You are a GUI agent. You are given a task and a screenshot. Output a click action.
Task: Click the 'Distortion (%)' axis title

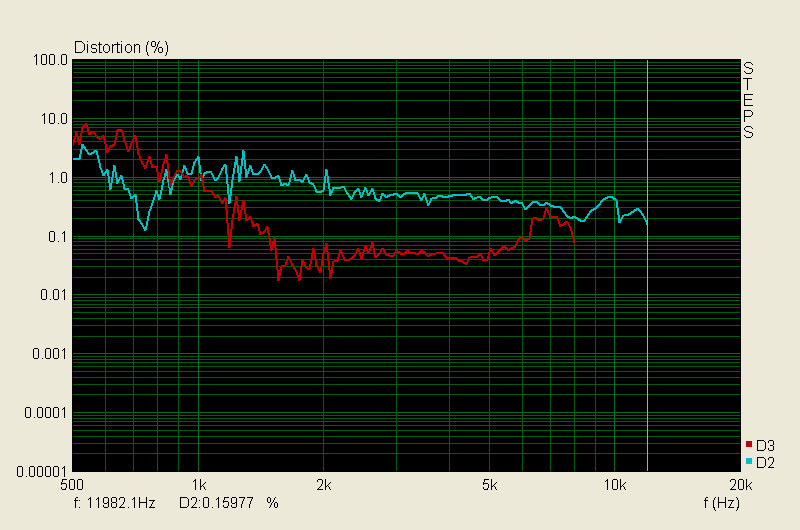tap(121, 47)
